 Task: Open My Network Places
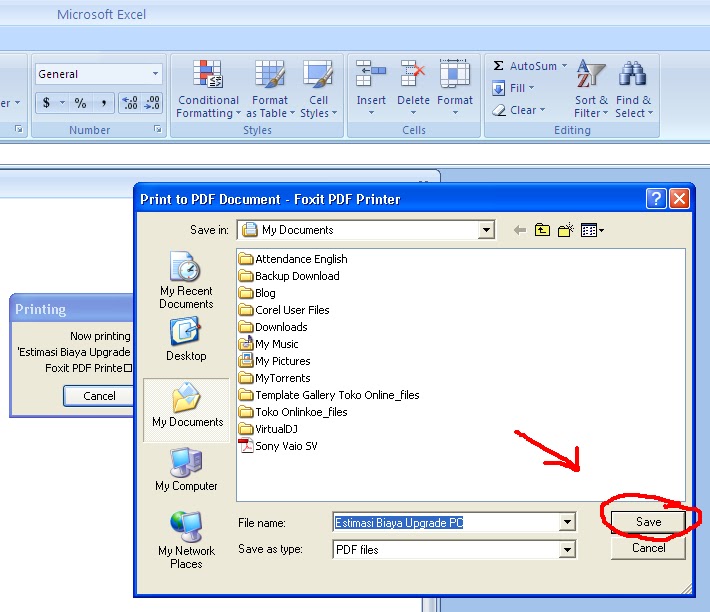pyautogui.click(x=186, y=540)
